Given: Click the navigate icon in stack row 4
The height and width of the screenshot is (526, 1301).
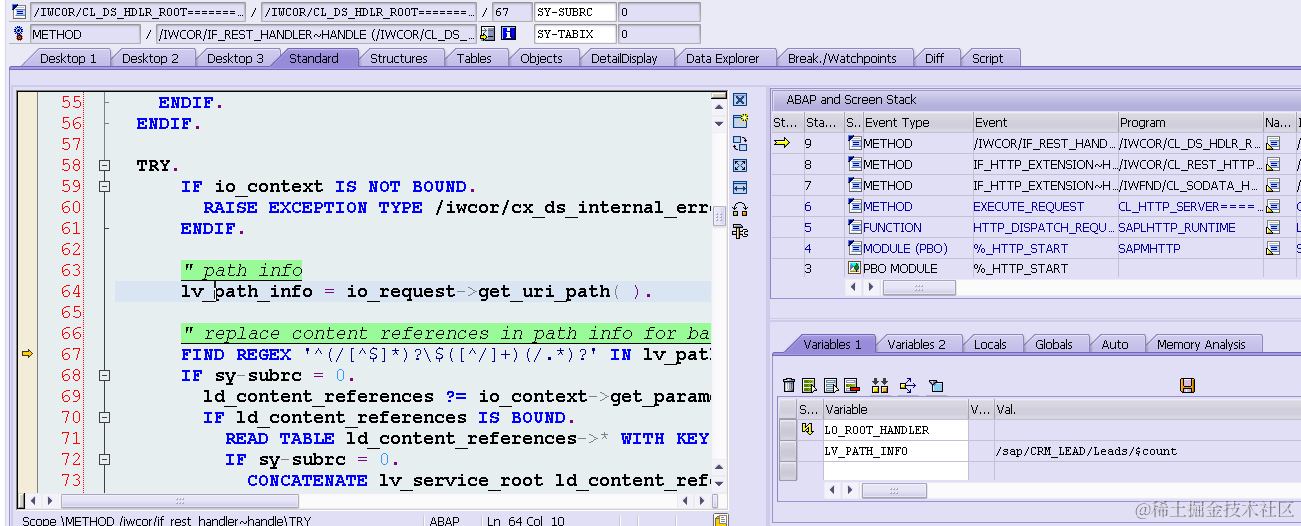Looking at the screenshot, I should coord(1273,248).
